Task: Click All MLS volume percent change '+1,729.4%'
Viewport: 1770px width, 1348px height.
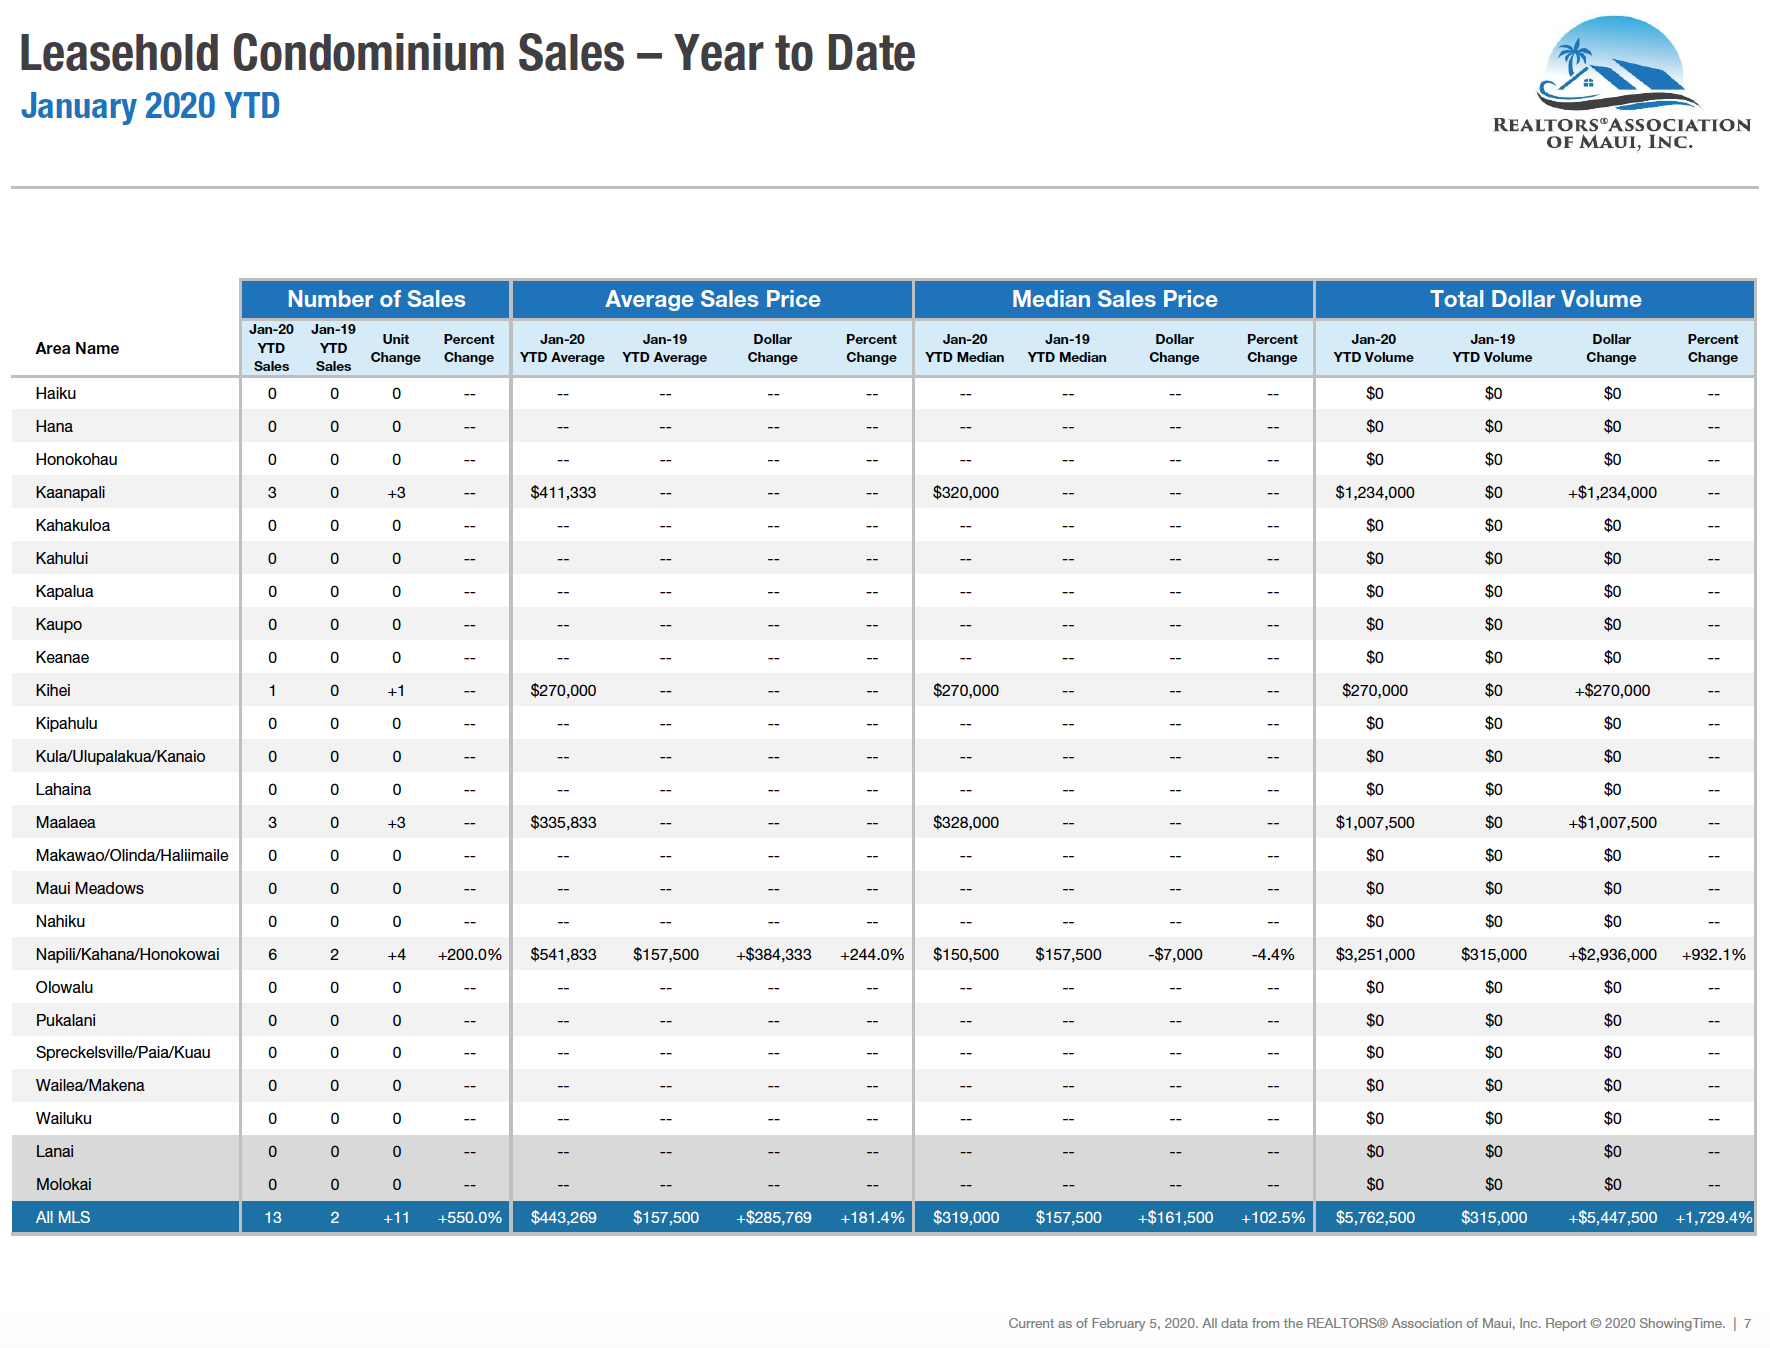Action: coord(1713,1217)
